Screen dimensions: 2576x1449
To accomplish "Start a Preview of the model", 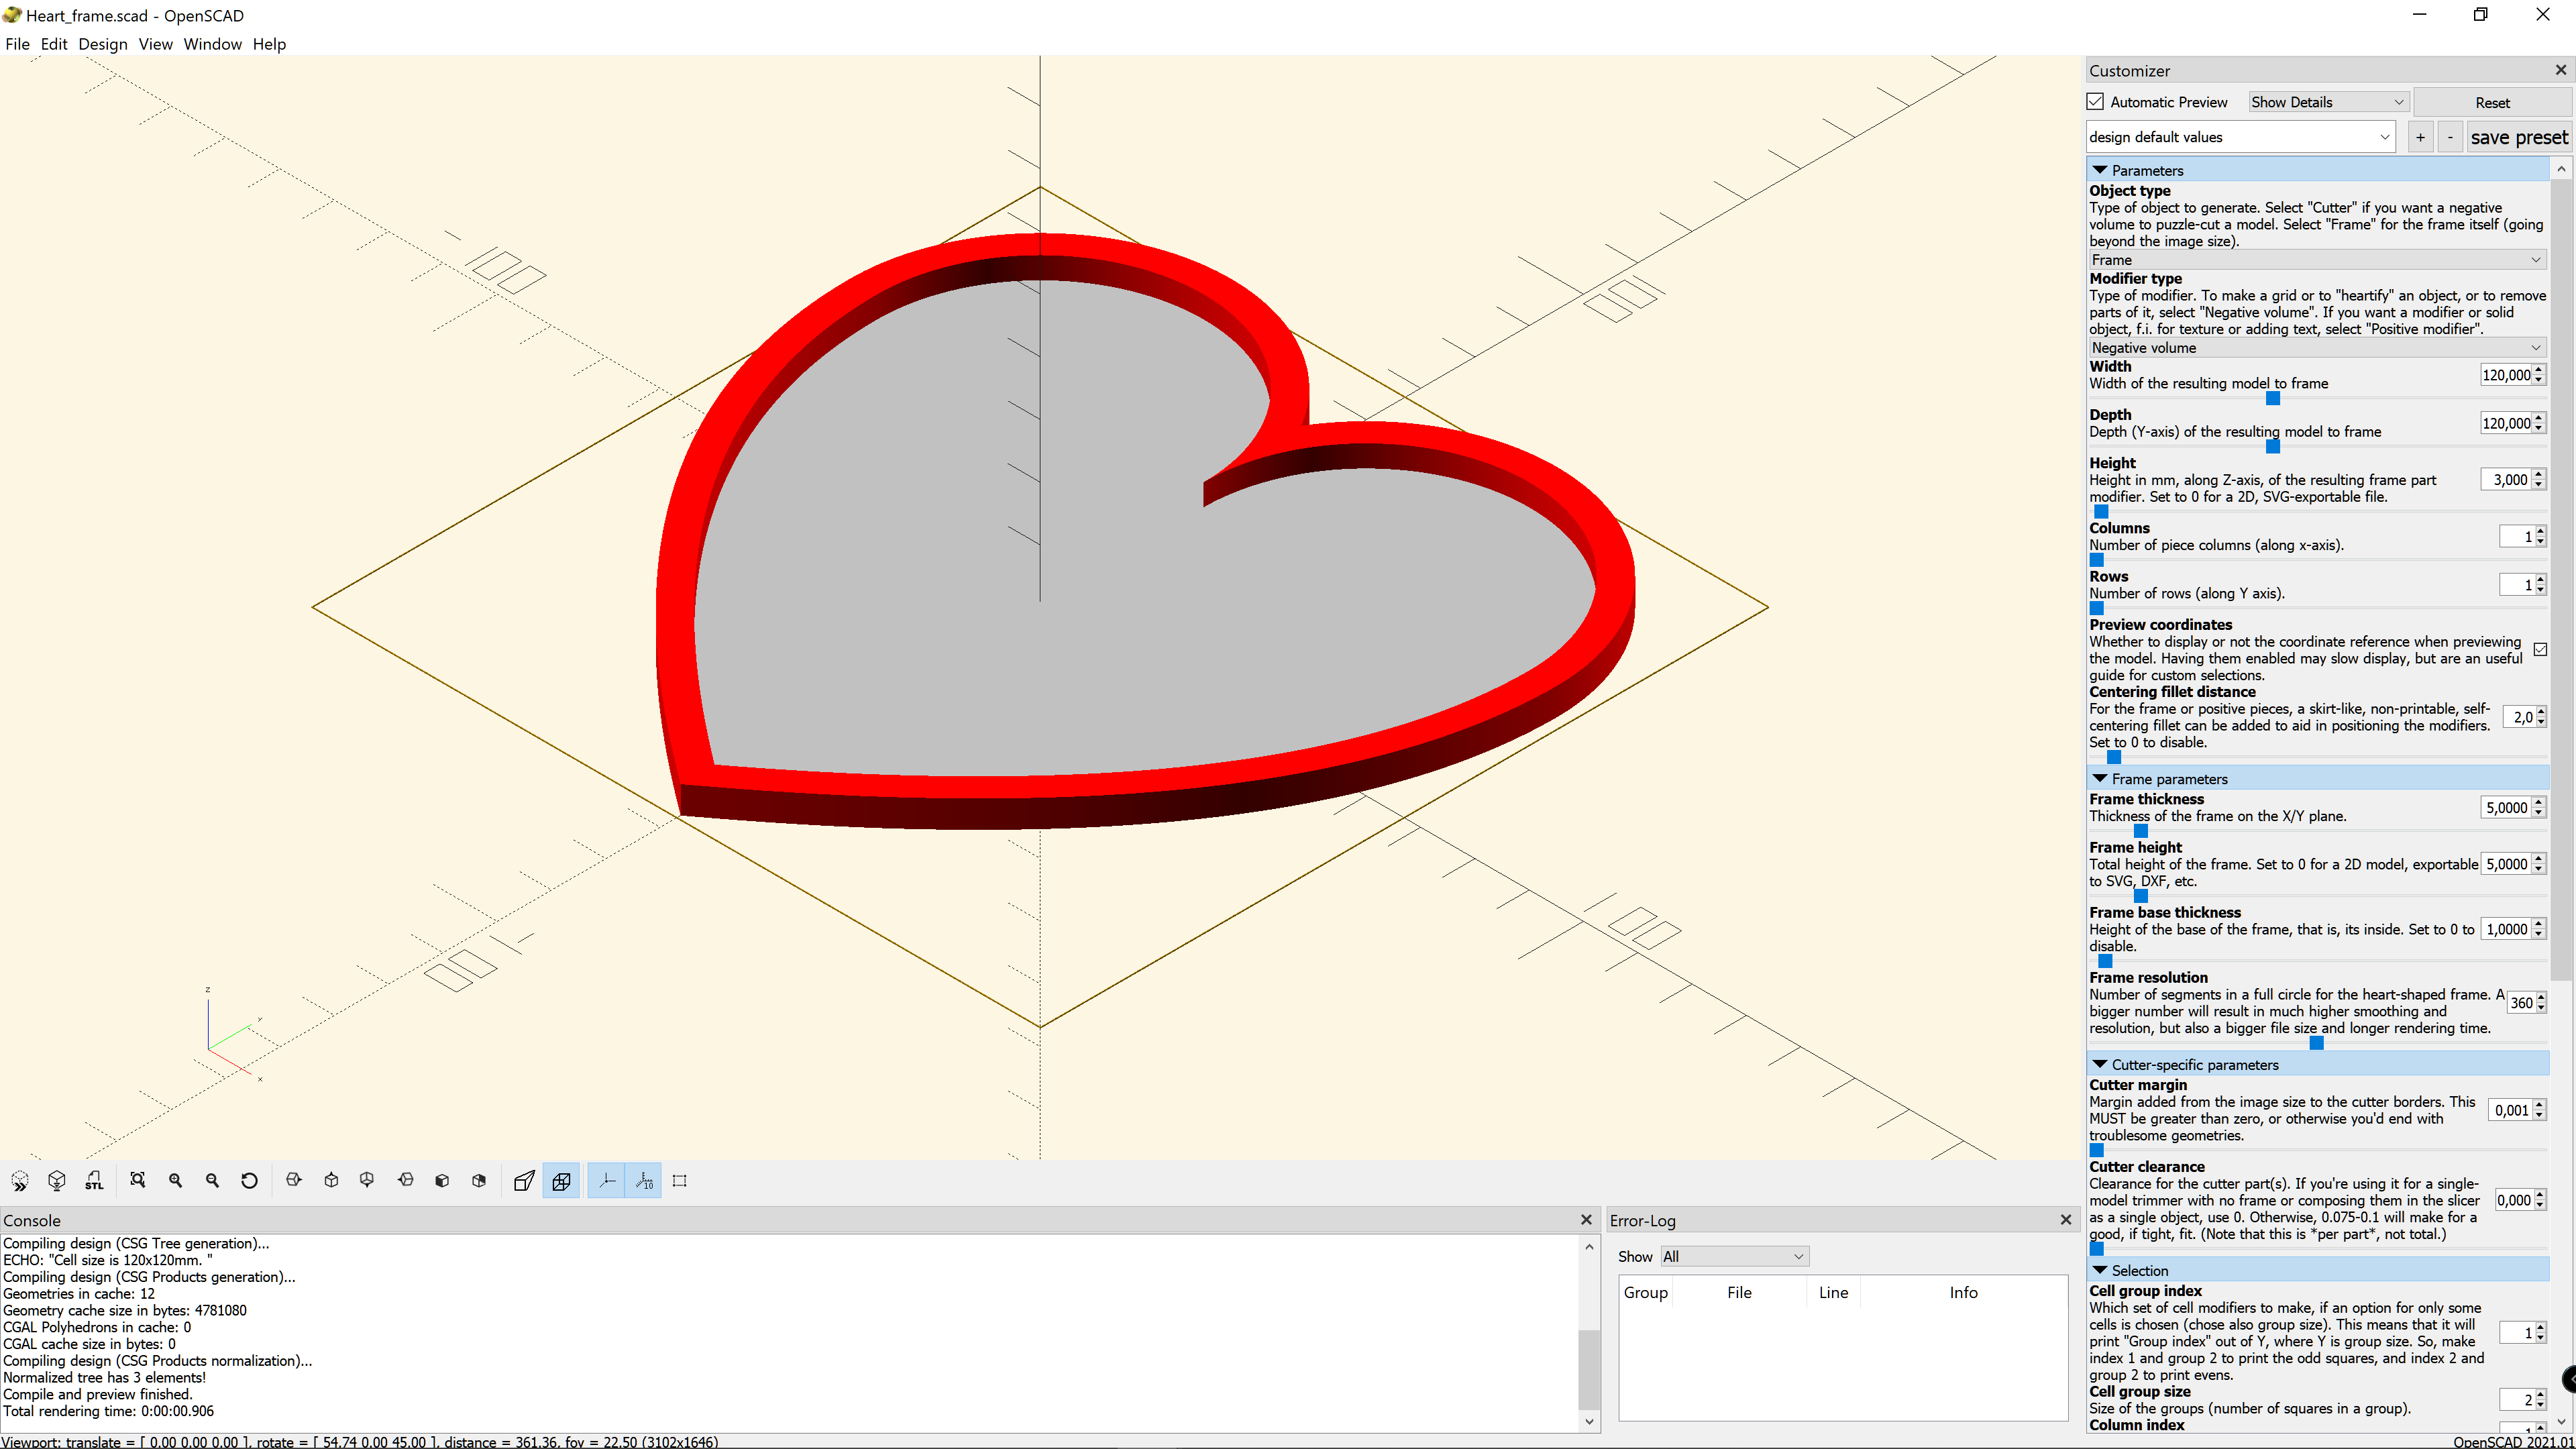I will coord(20,1180).
